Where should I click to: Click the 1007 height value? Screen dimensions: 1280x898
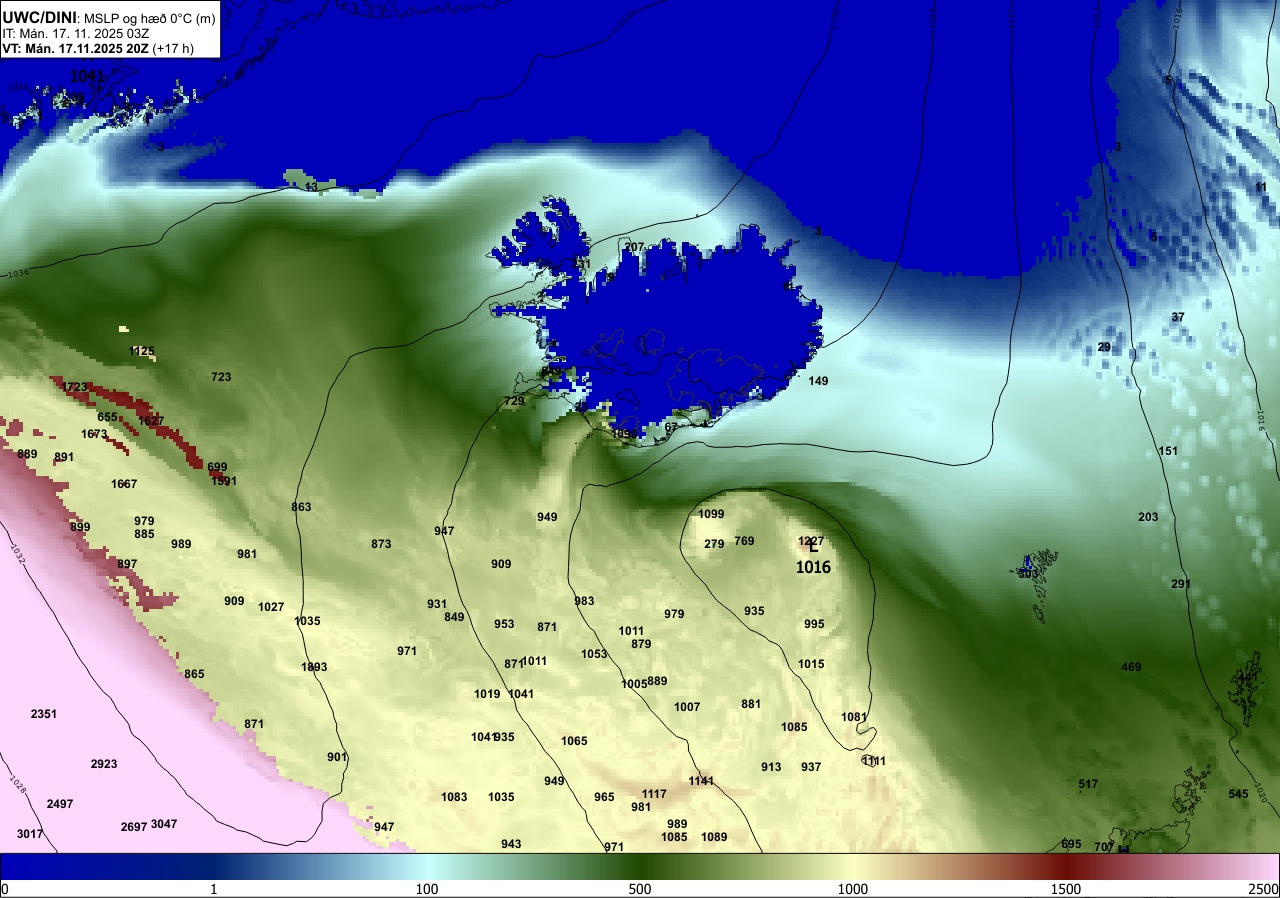(x=687, y=707)
